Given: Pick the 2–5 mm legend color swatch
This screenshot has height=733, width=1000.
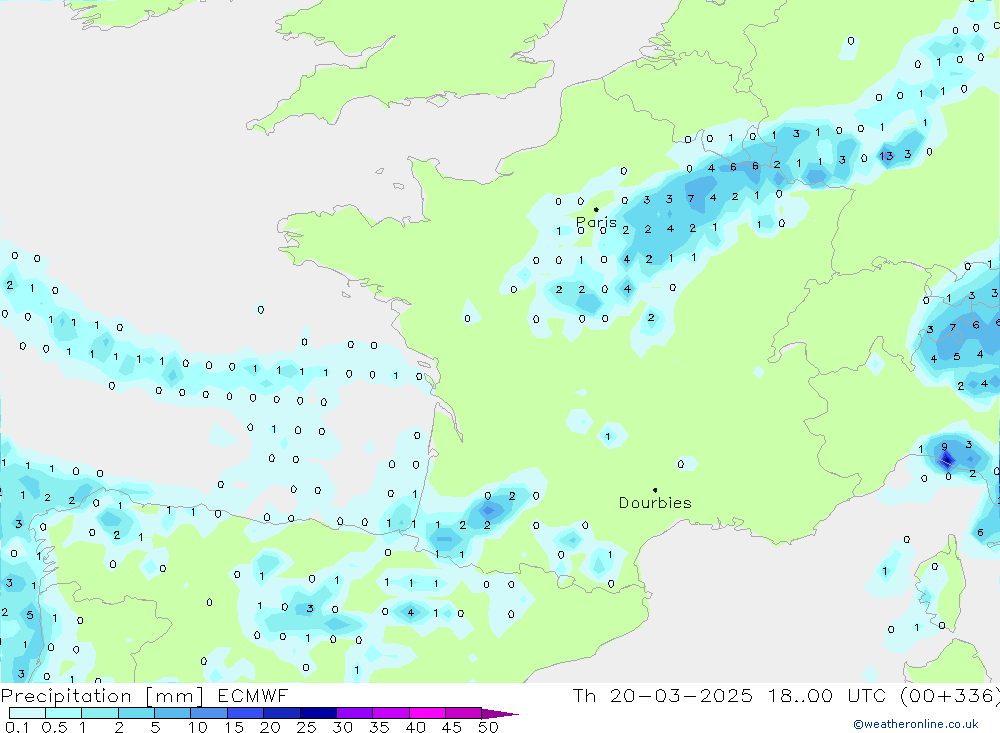Looking at the screenshot, I should (x=136, y=713).
